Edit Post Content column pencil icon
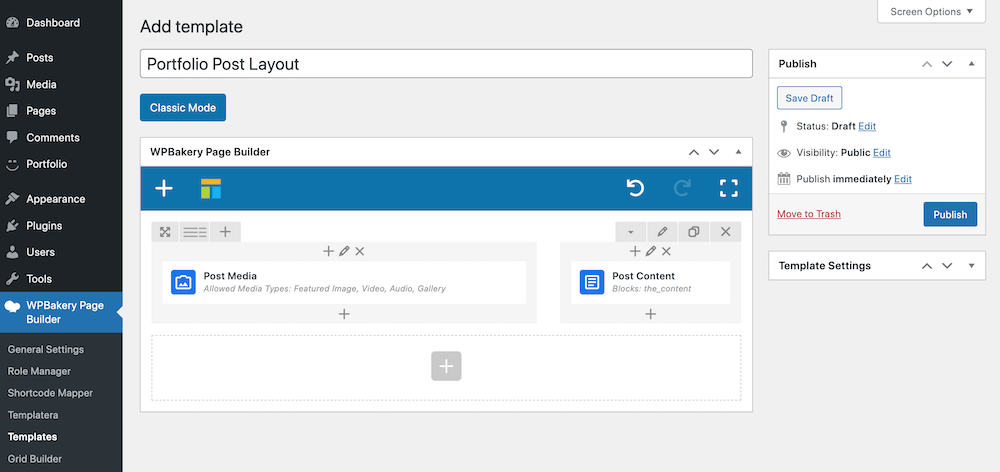Image resolution: width=1000 pixels, height=472 pixels. point(651,251)
